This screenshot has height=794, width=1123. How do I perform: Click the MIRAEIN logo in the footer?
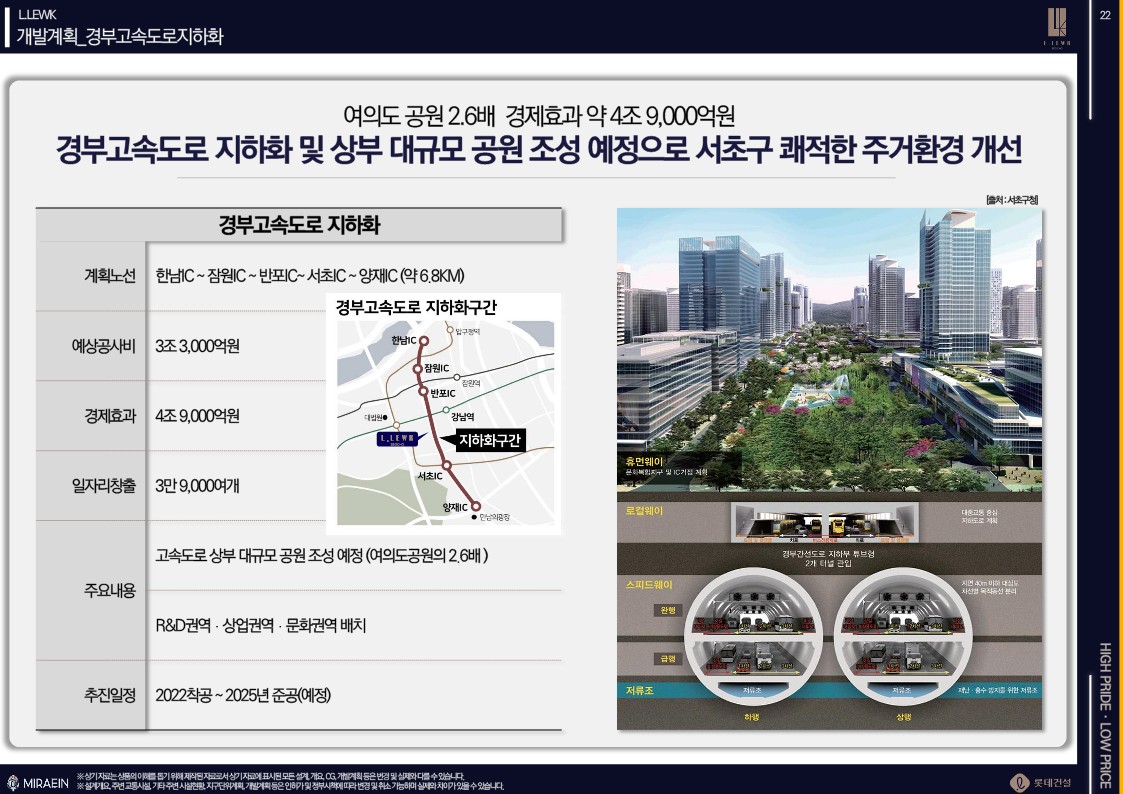(x=38, y=782)
